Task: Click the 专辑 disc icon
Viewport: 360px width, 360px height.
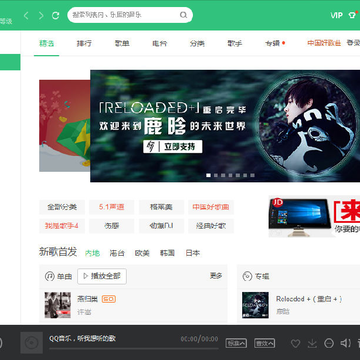Action: click(247, 276)
